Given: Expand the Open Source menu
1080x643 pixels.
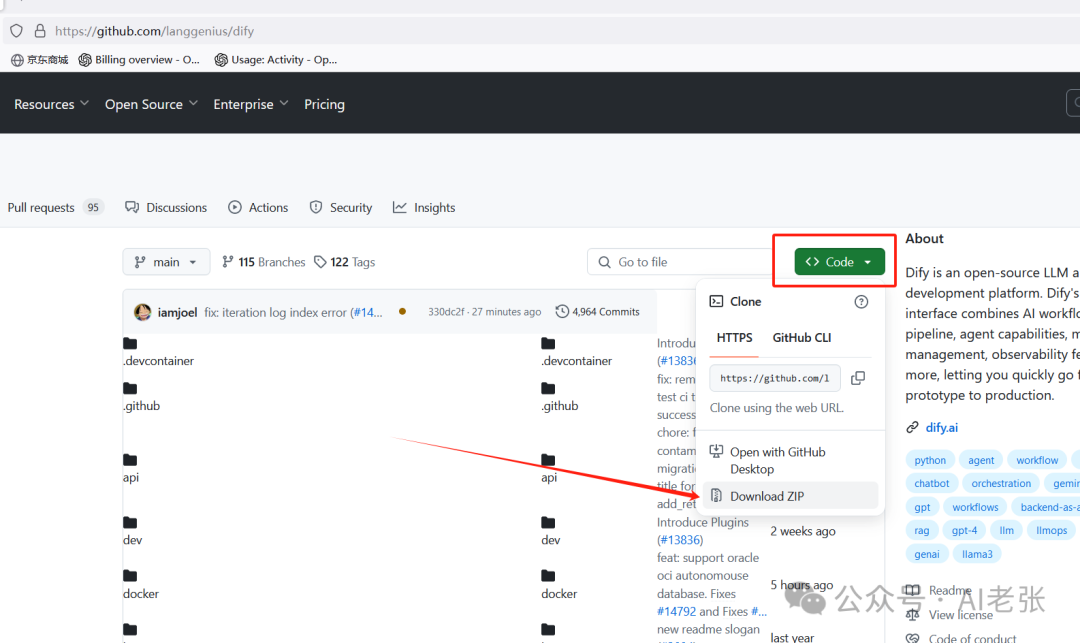Looking at the screenshot, I should (x=152, y=104).
